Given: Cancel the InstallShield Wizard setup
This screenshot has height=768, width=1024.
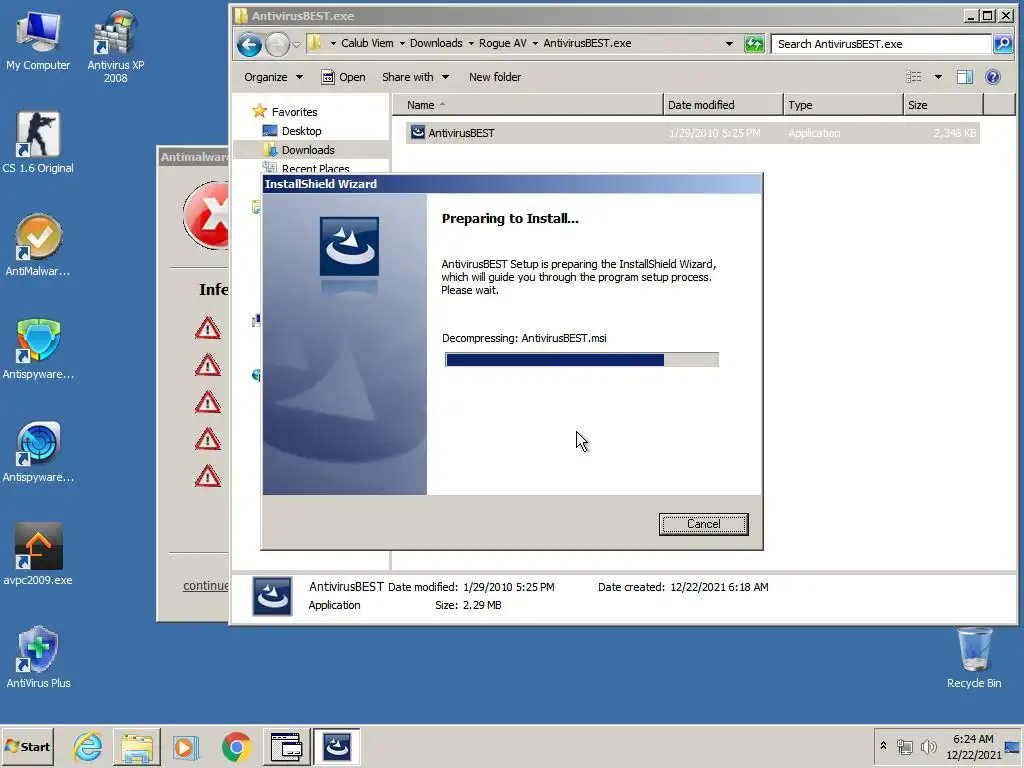Looking at the screenshot, I should point(703,524).
